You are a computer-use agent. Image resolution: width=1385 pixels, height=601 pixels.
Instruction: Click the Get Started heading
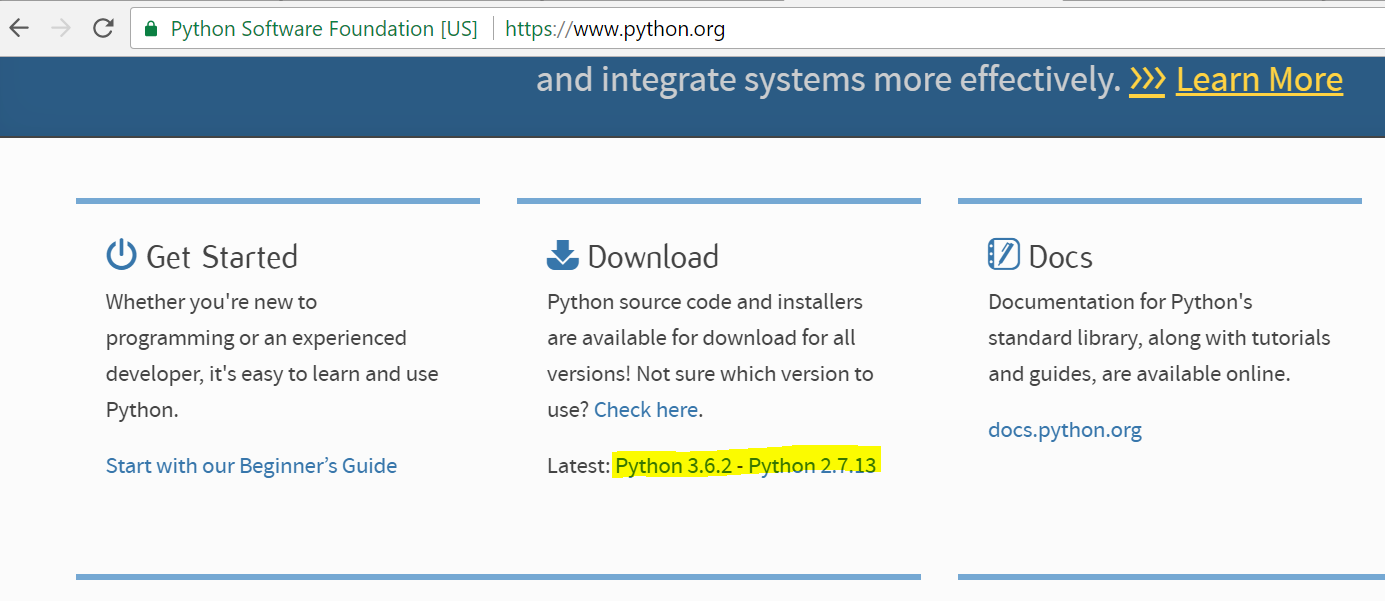pos(222,257)
